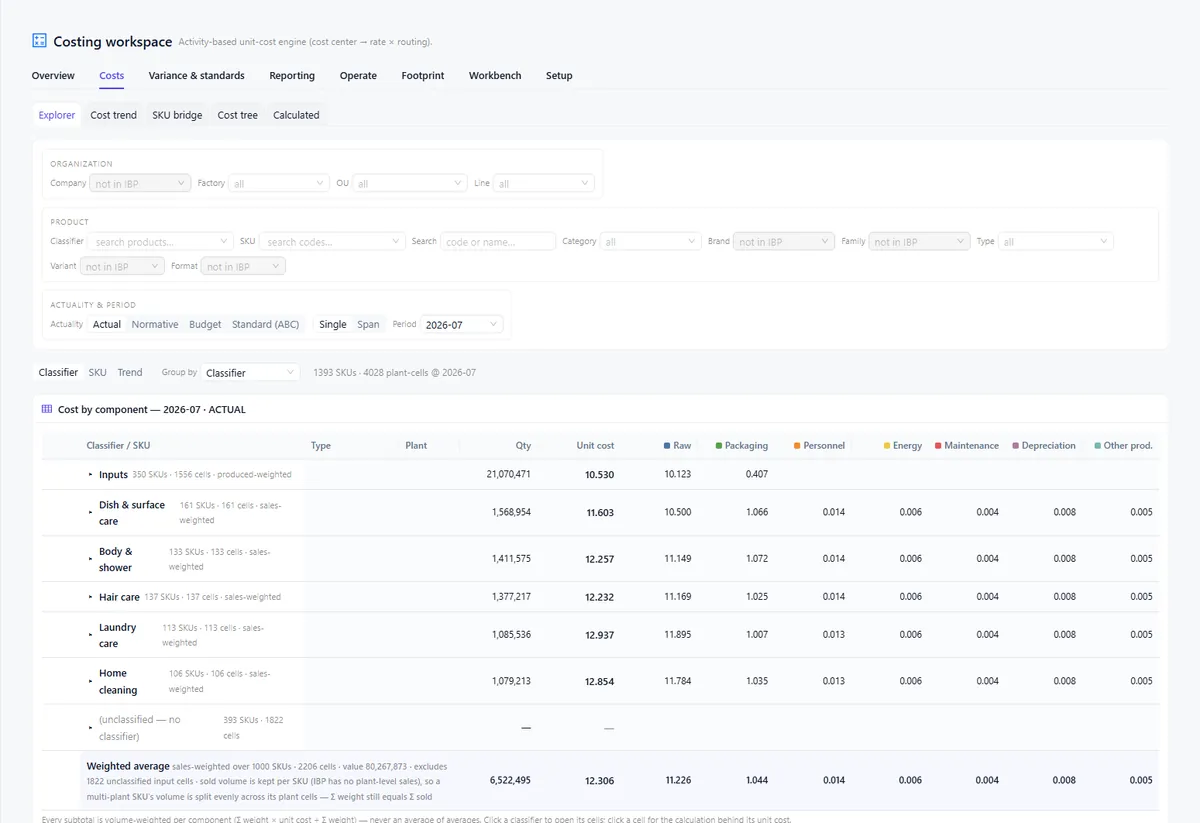Open the Workbench tab
This screenshot has width=1200, height=823.
pos(495,76)
